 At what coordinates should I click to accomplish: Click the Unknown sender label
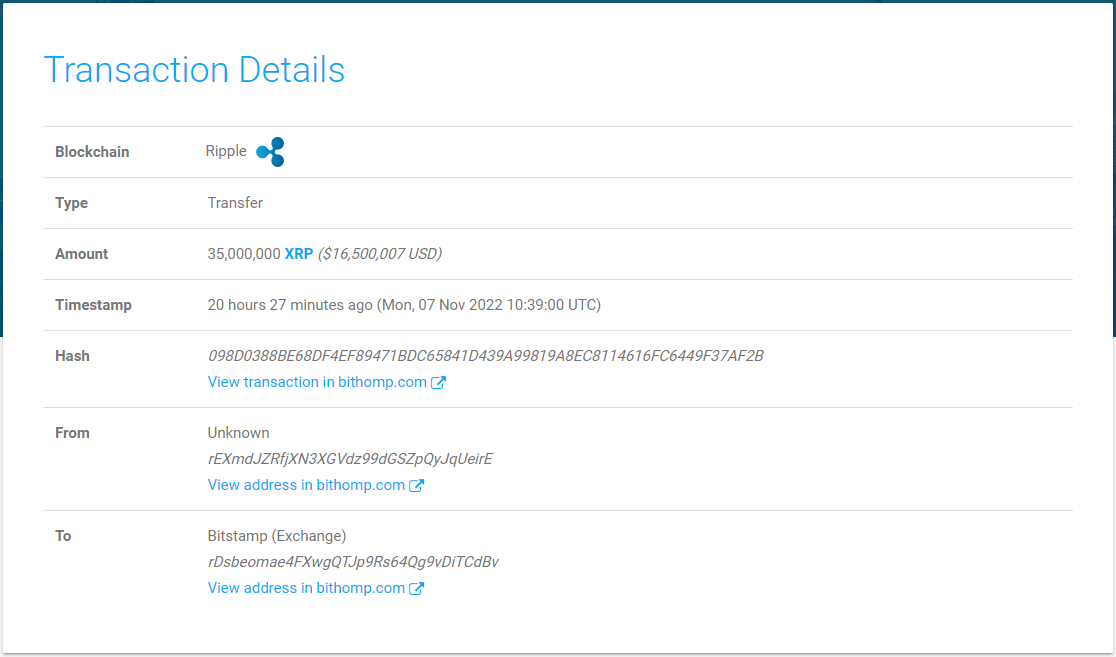238,433
